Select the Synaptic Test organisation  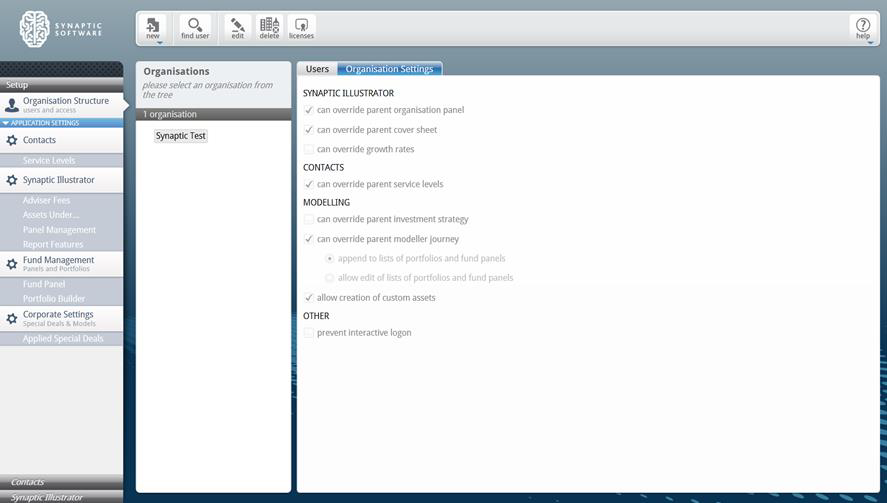(180, 136)
